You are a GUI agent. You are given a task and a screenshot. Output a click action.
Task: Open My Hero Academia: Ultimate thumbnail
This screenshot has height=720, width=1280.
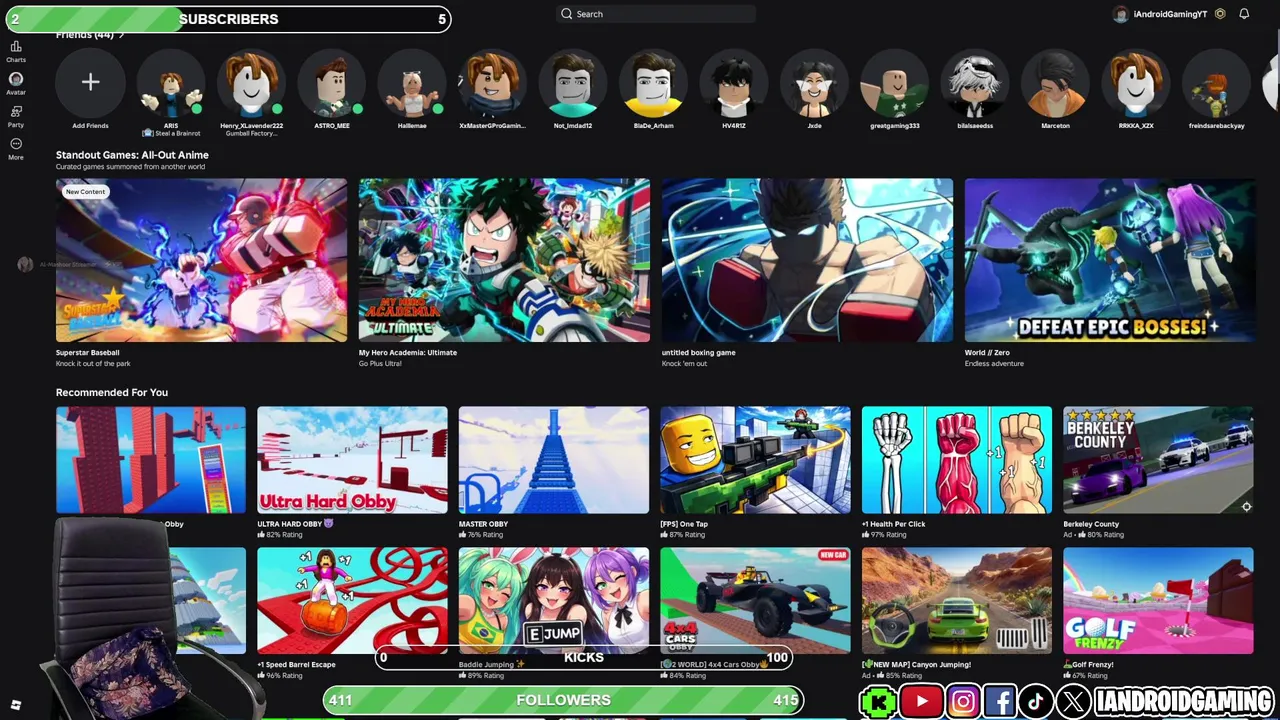[x=504, y=260]
